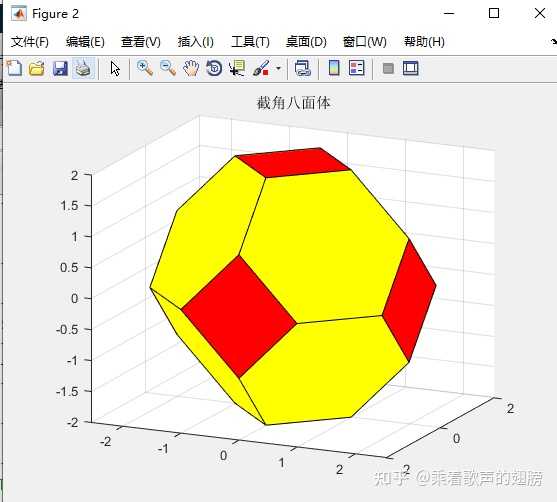This screenshot has width=557, height=502.
Task: Expand the brush color dropdown arrow
Action: pos(278,68)
